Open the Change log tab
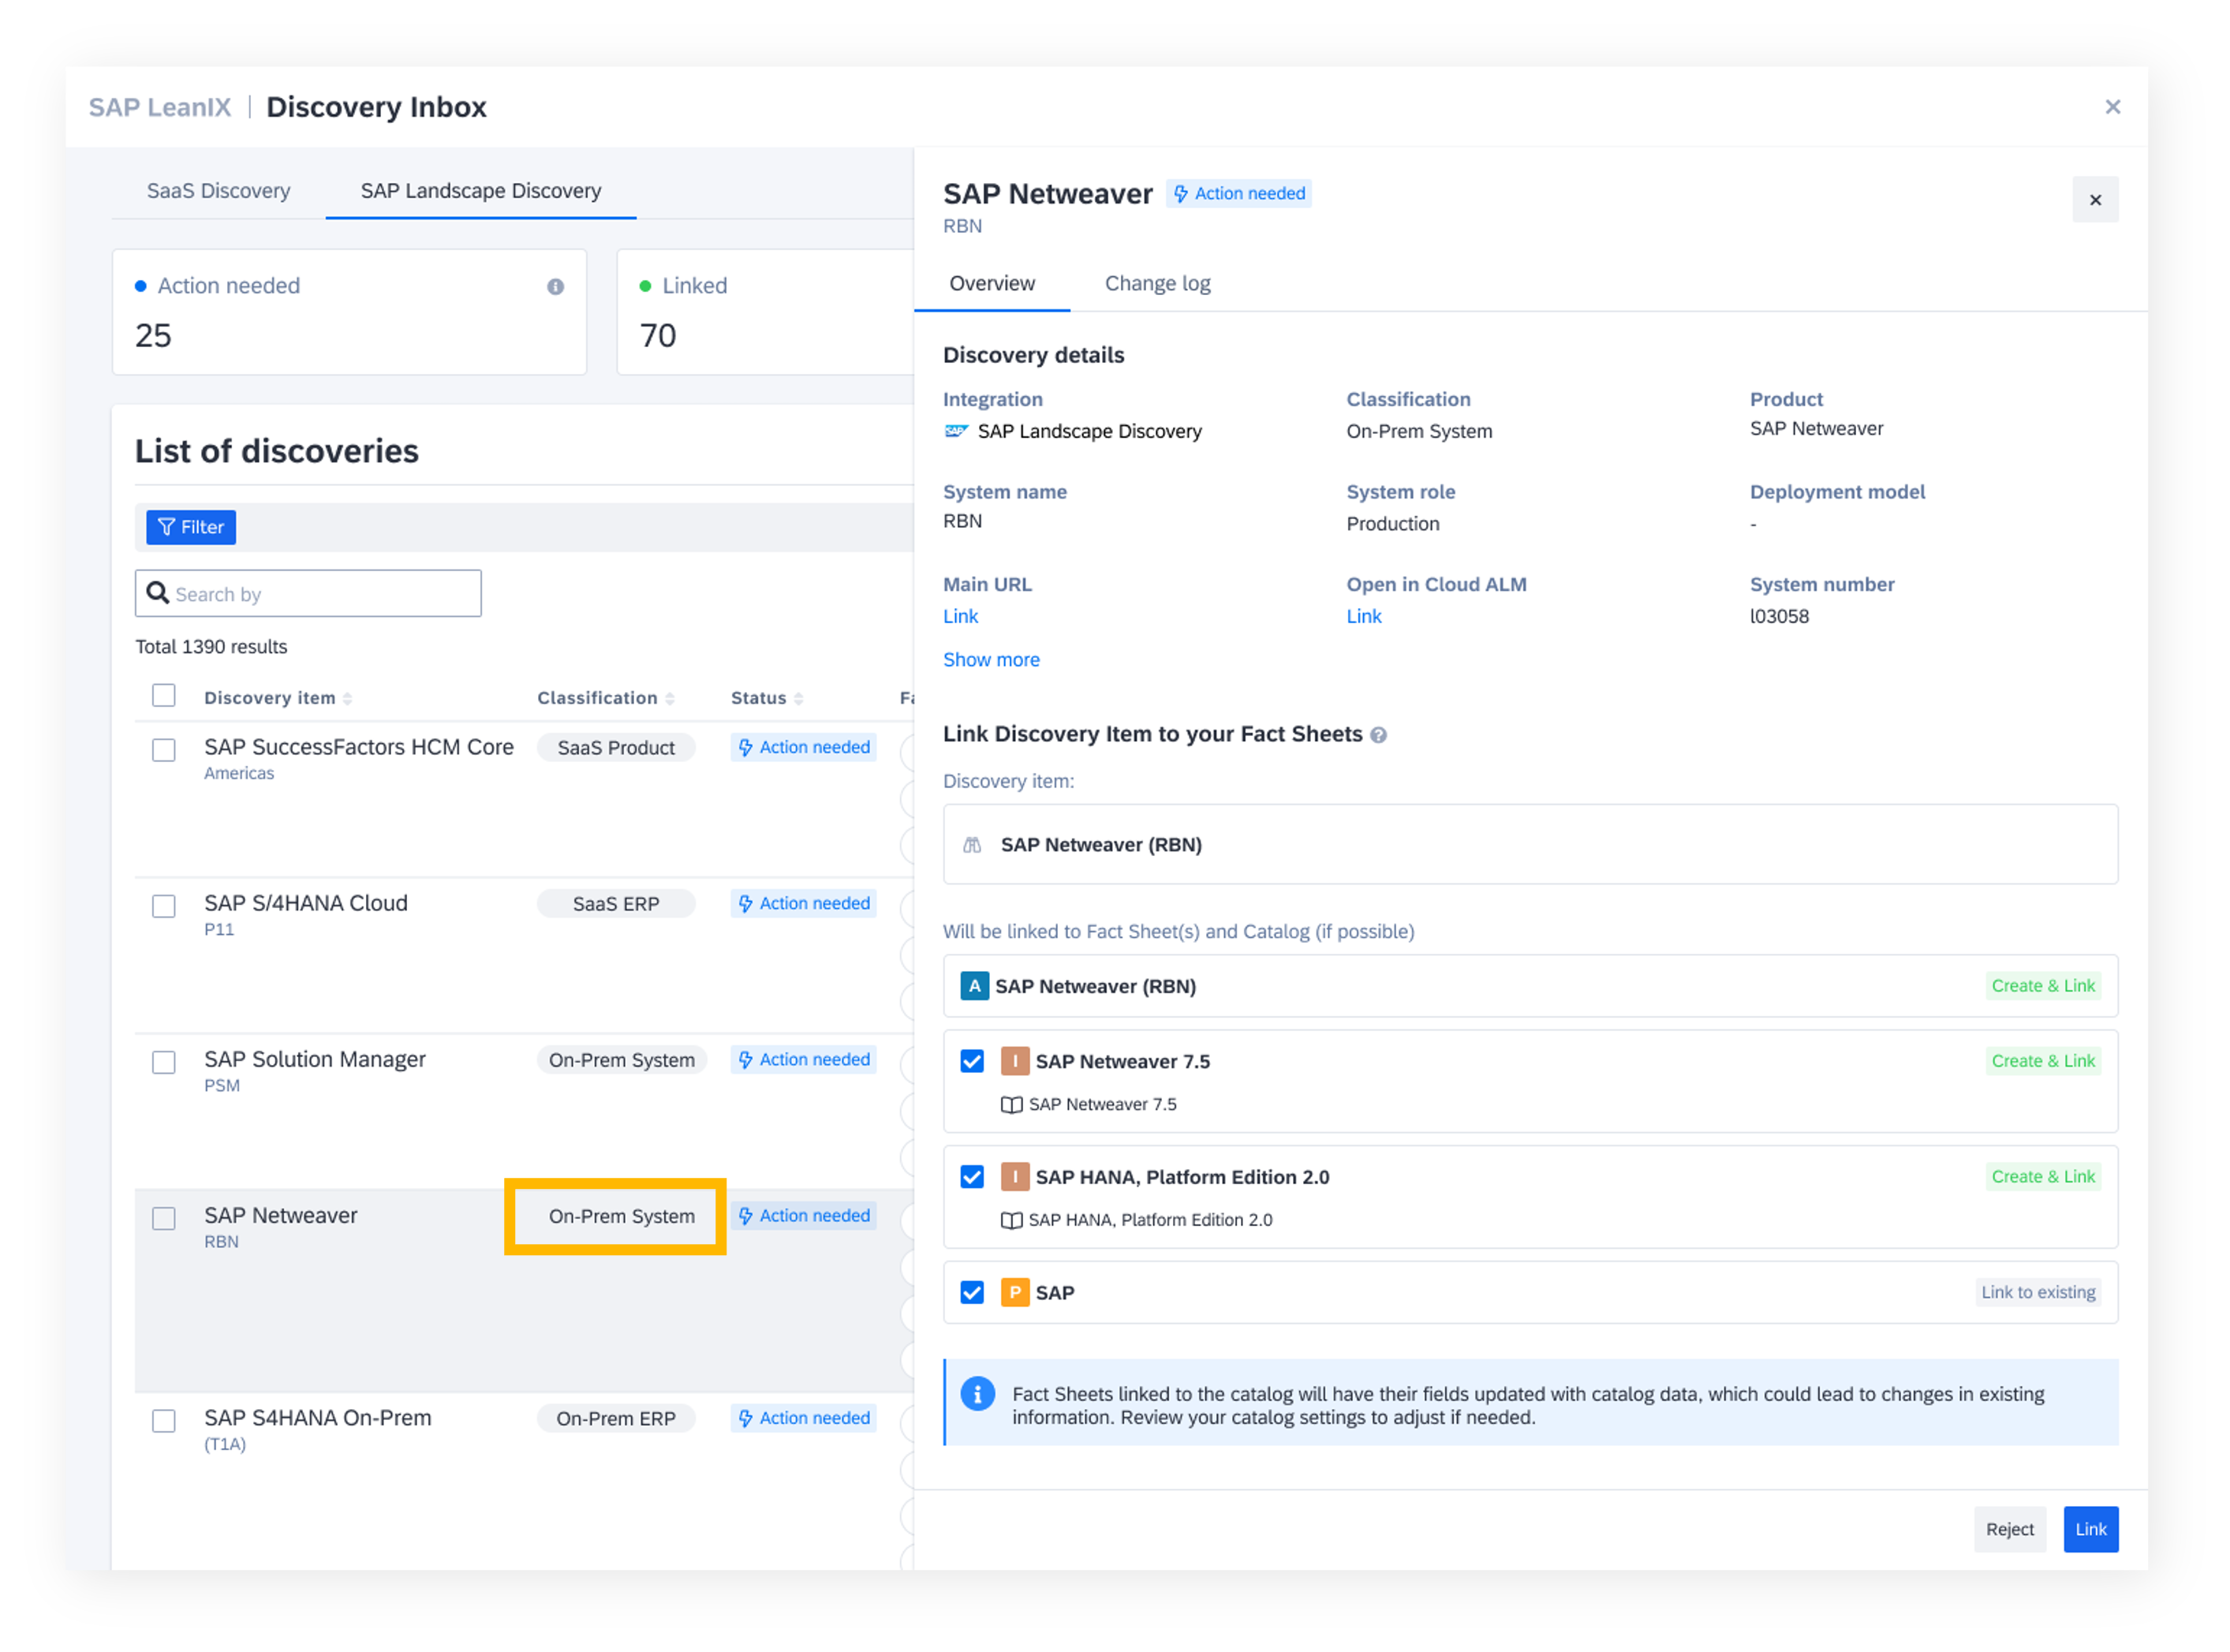This screenshot has width=2230, height=1652. pos(1157,284)
